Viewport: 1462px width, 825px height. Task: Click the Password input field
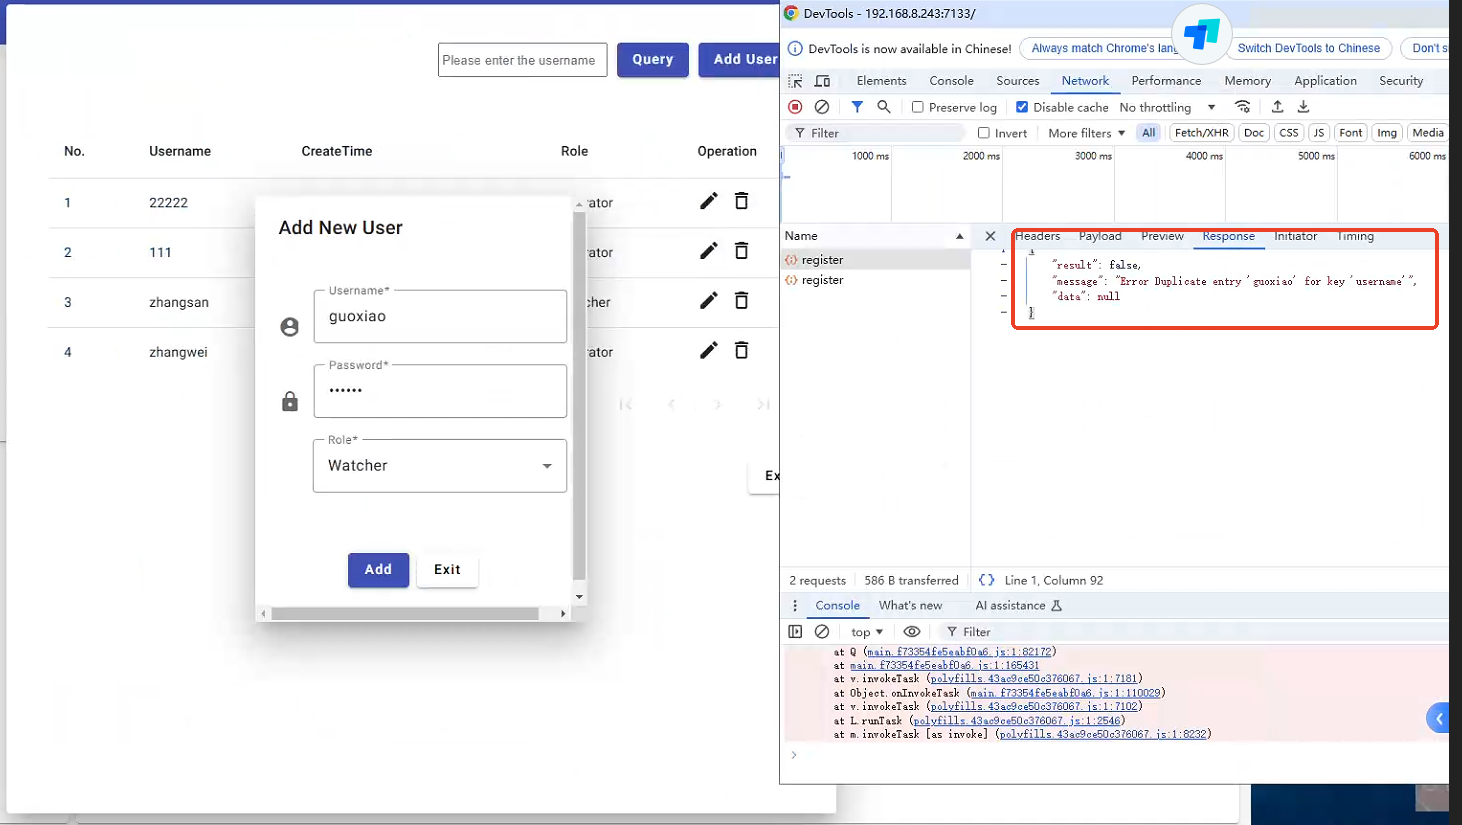point(440,391)
